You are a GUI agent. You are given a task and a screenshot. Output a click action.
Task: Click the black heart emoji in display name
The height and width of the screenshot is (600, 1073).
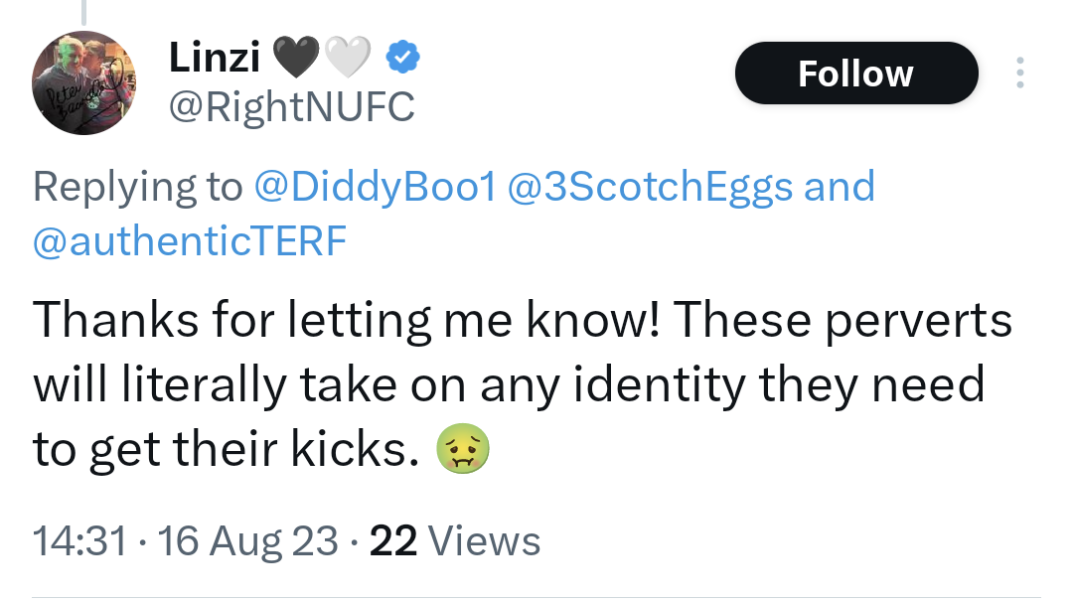(295, 55)
